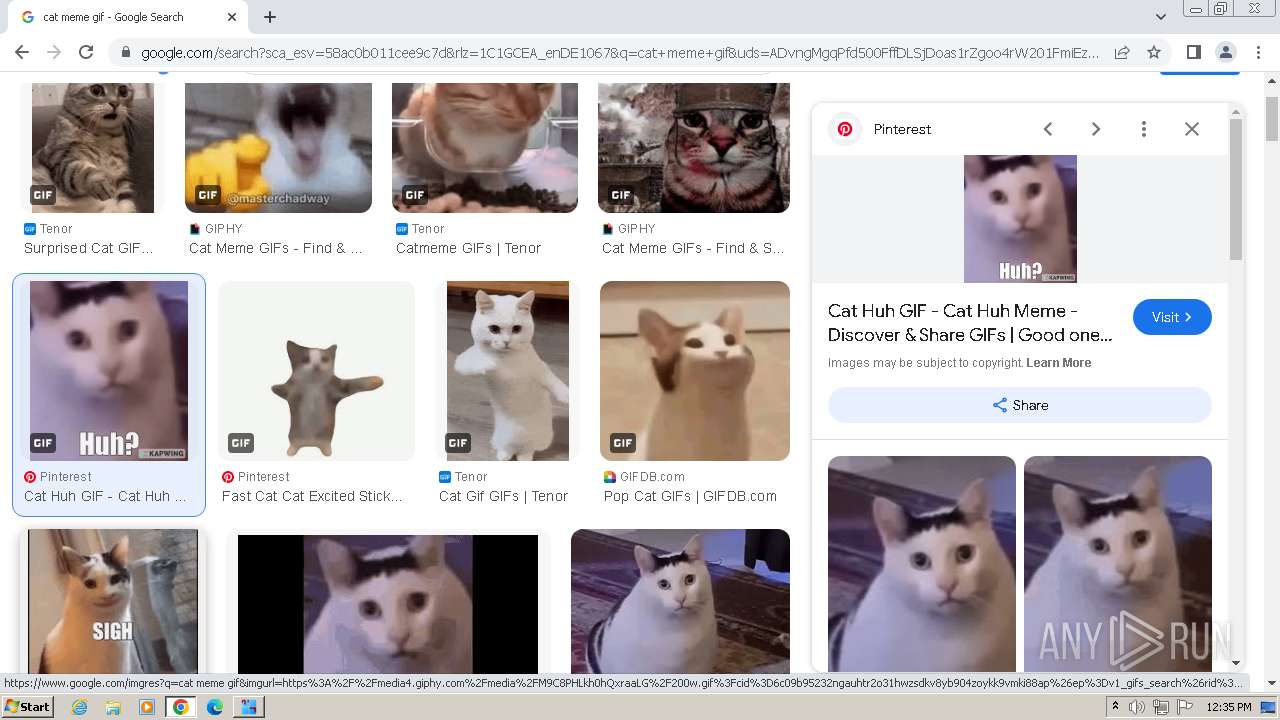
Task: Open the volume control in tray
Action: (x=1137, y=707)
